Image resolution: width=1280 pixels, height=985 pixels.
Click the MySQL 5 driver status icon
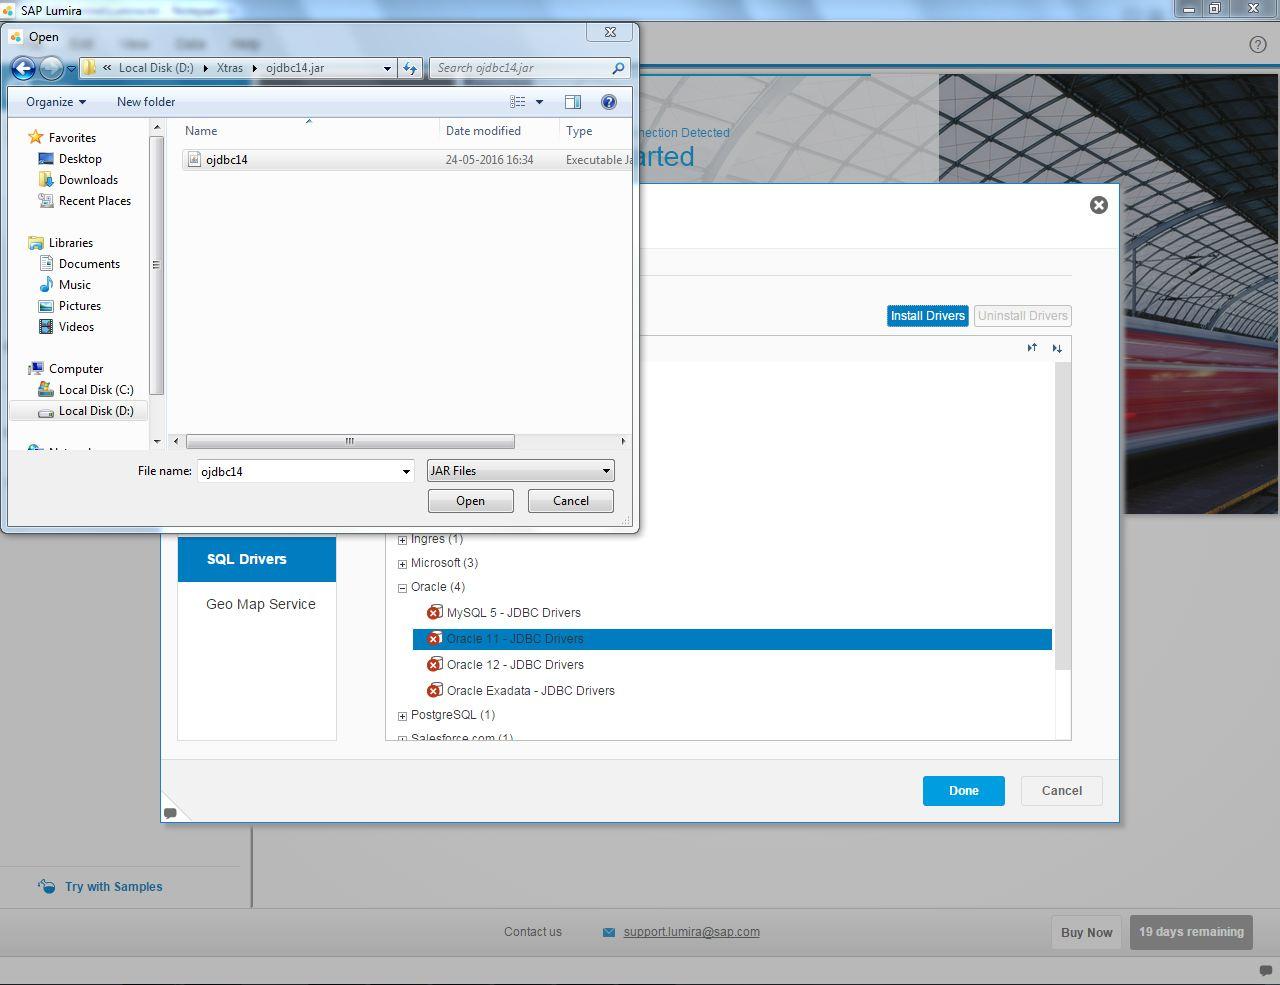coord(434,612)
